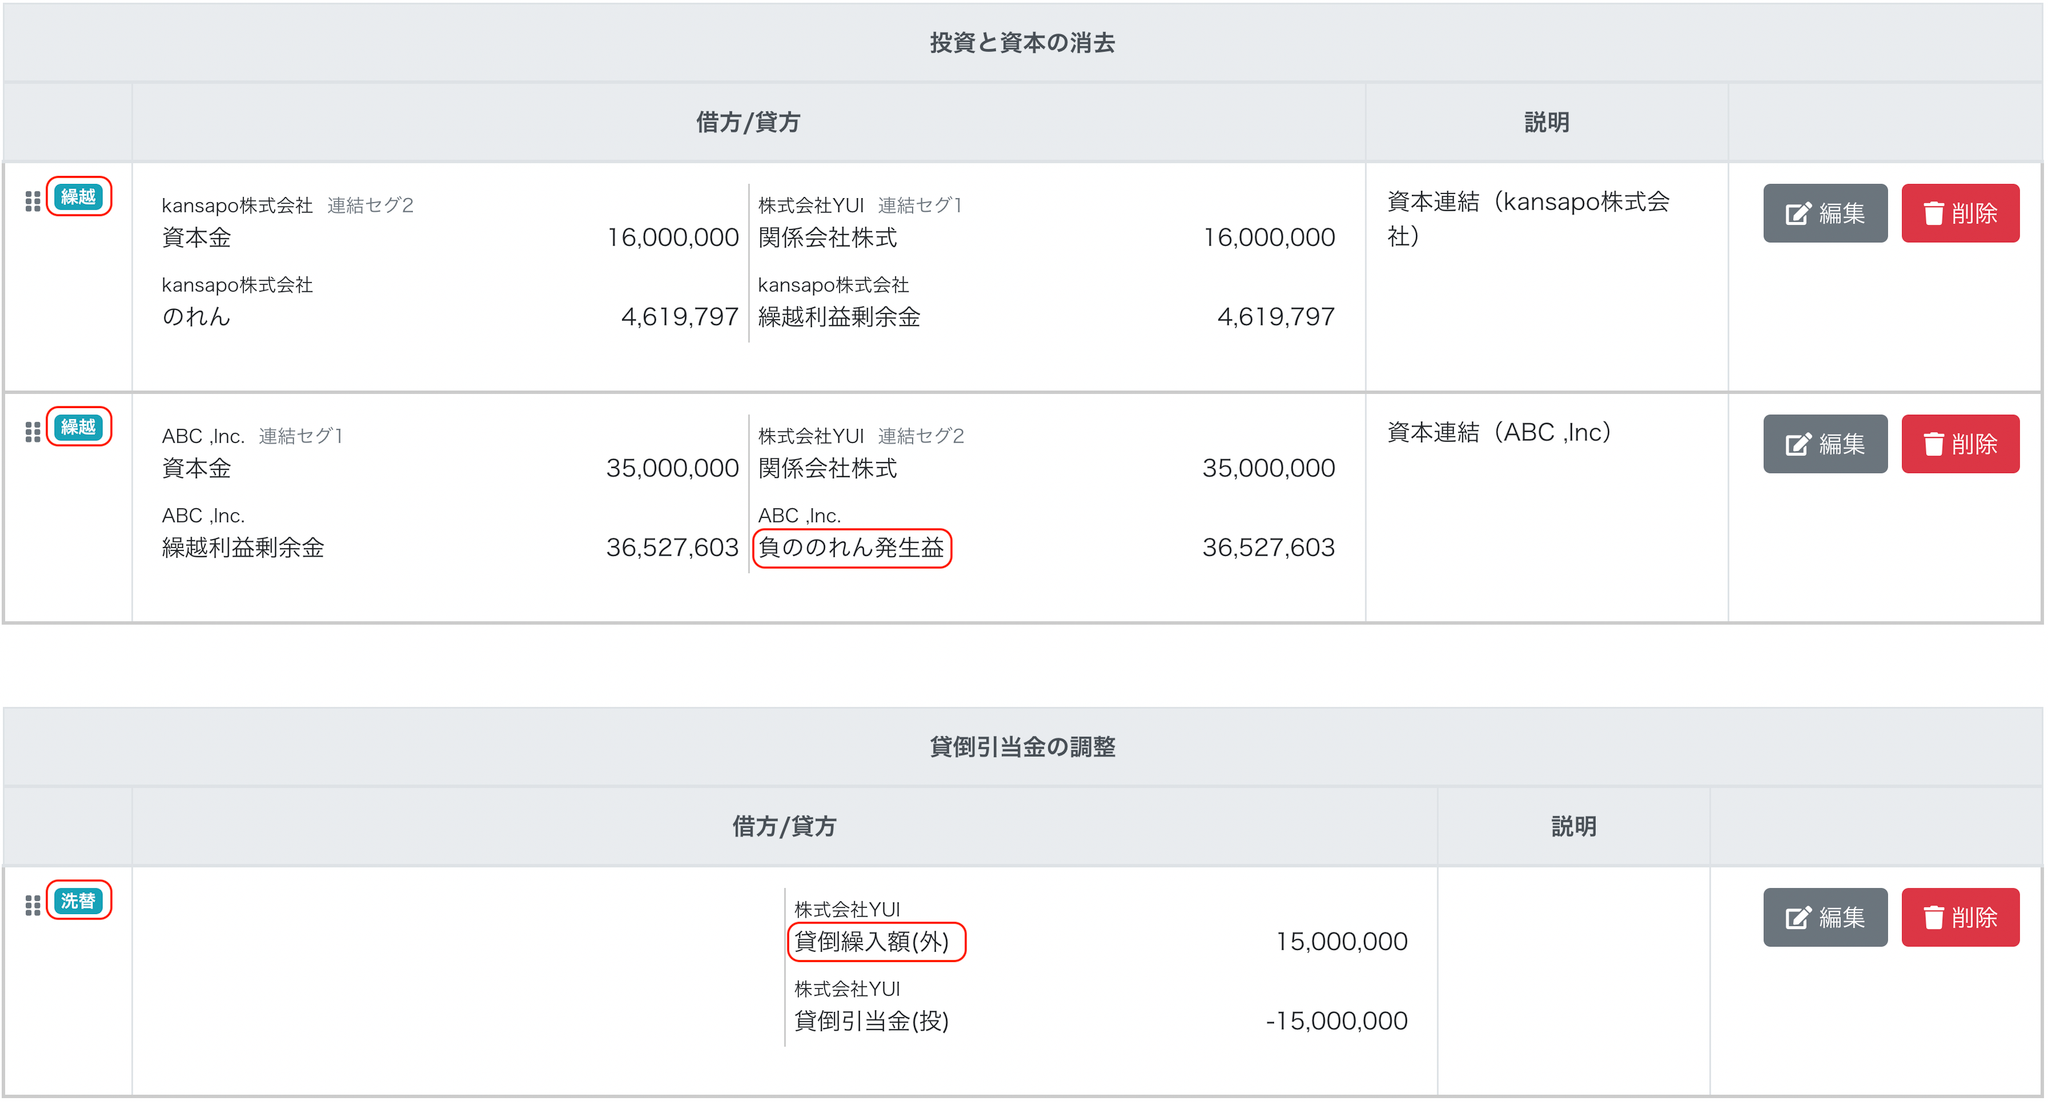Click 繰越 badge on kansapo株式会社 entry
The width and height of the screenshot is (2048, 1102).
pos(78,197)
